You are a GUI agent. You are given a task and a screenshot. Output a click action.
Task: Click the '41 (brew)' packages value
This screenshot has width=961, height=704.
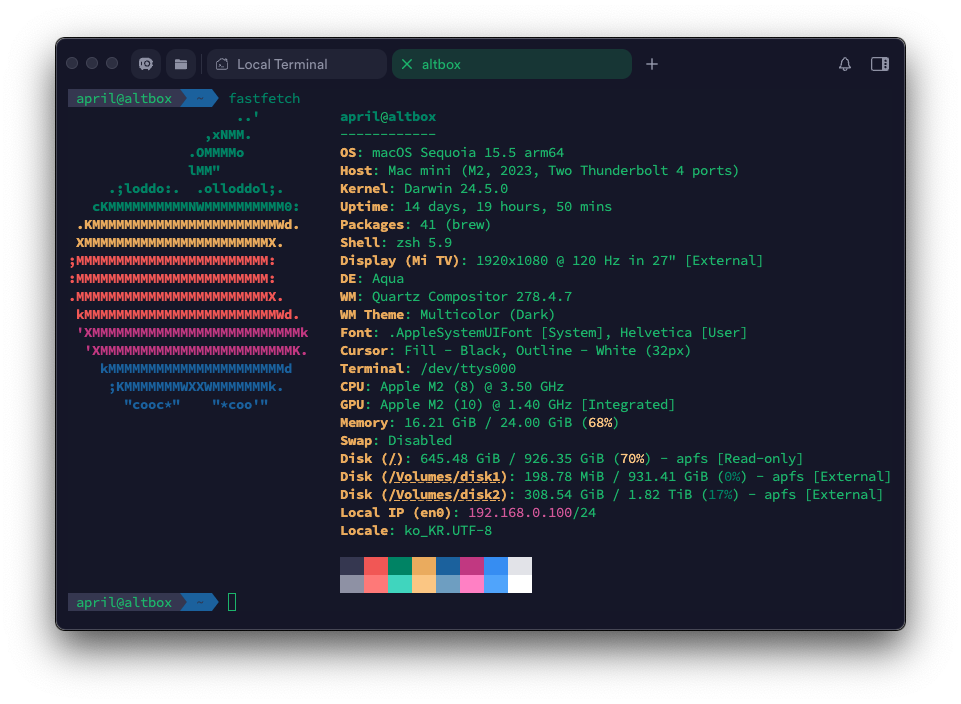(x=455, y=225)
